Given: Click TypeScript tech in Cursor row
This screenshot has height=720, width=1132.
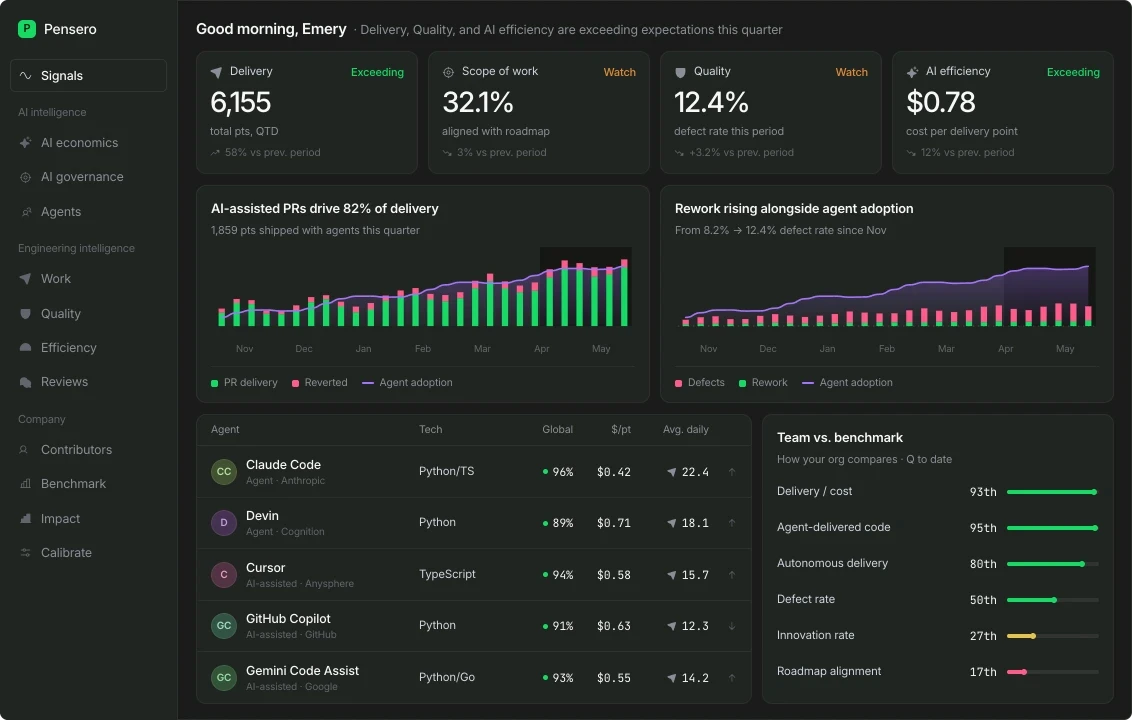Looking at the screenshot, I should tap(447, 574).
